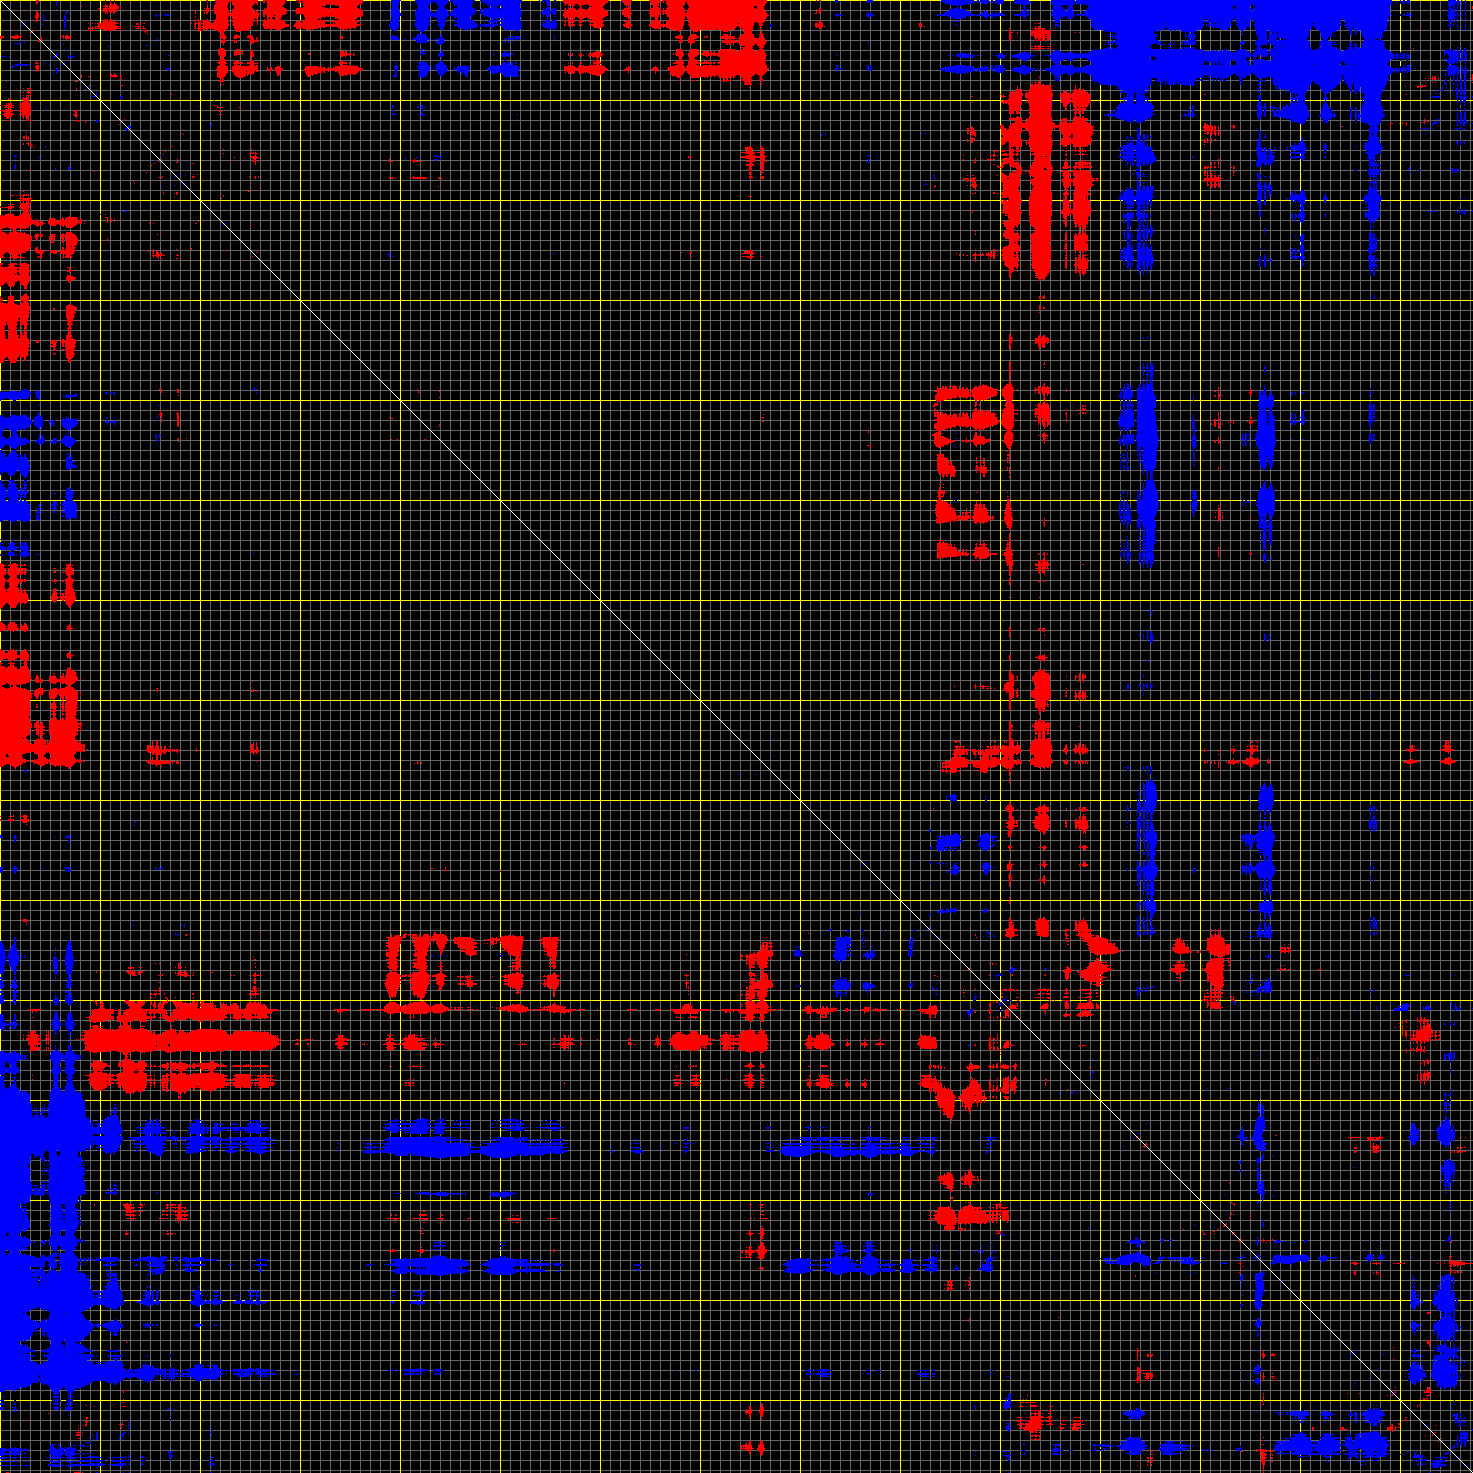Image resolution: width=1473 pixels, height=1473 pixels.
Task: Click the blue vertical blob column on lower-right edge
Action: pyautogui.click(x=1445, y=1330)
